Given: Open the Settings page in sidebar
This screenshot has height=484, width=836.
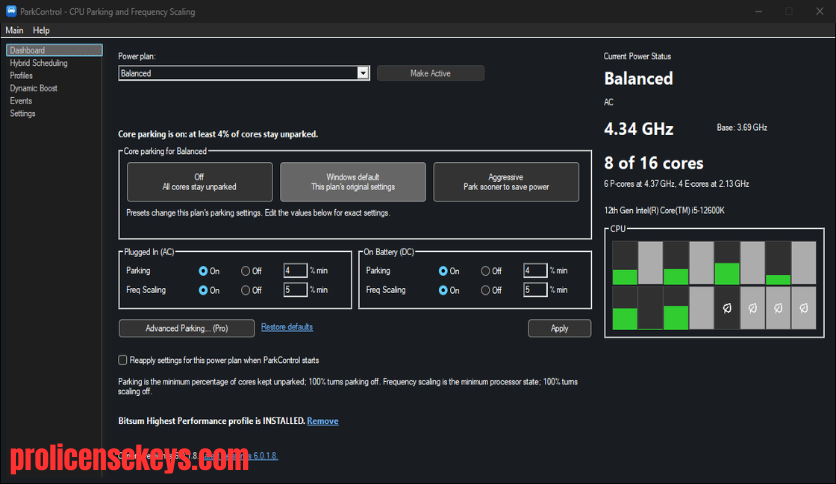Looking at the screenshot, I should coord(22,114).
